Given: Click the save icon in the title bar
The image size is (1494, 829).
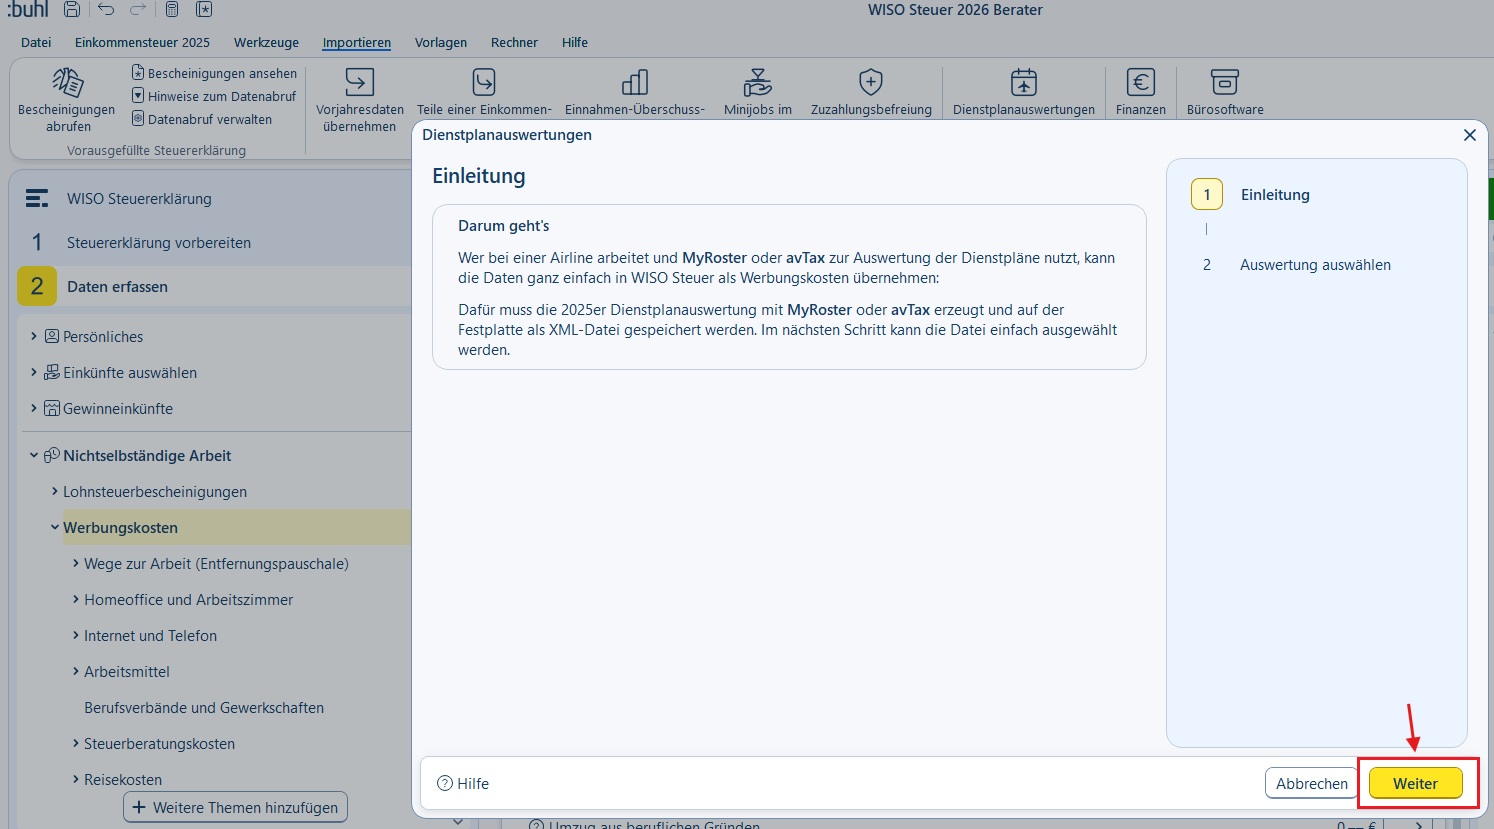Looking at the screenshot, I should point(72,10).
